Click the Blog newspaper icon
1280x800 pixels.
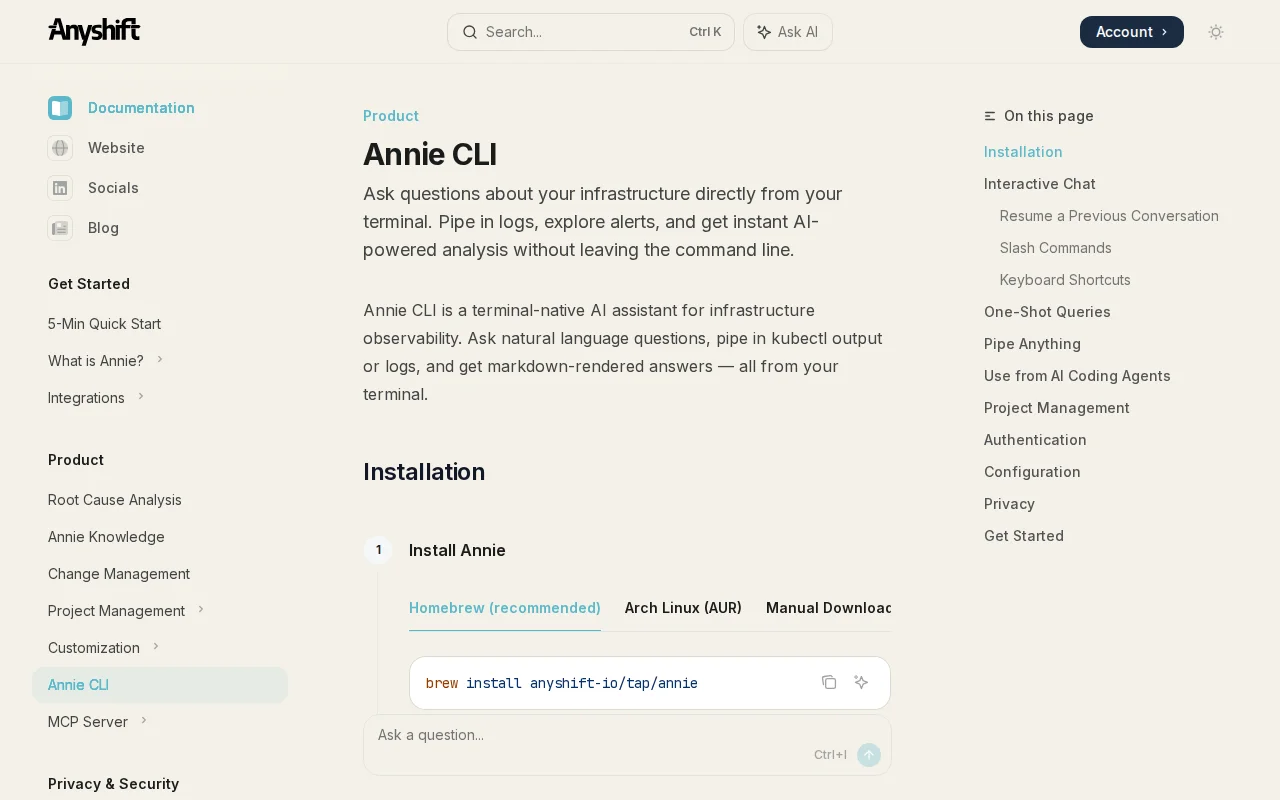pyautogui.click(x=60, y=228)
